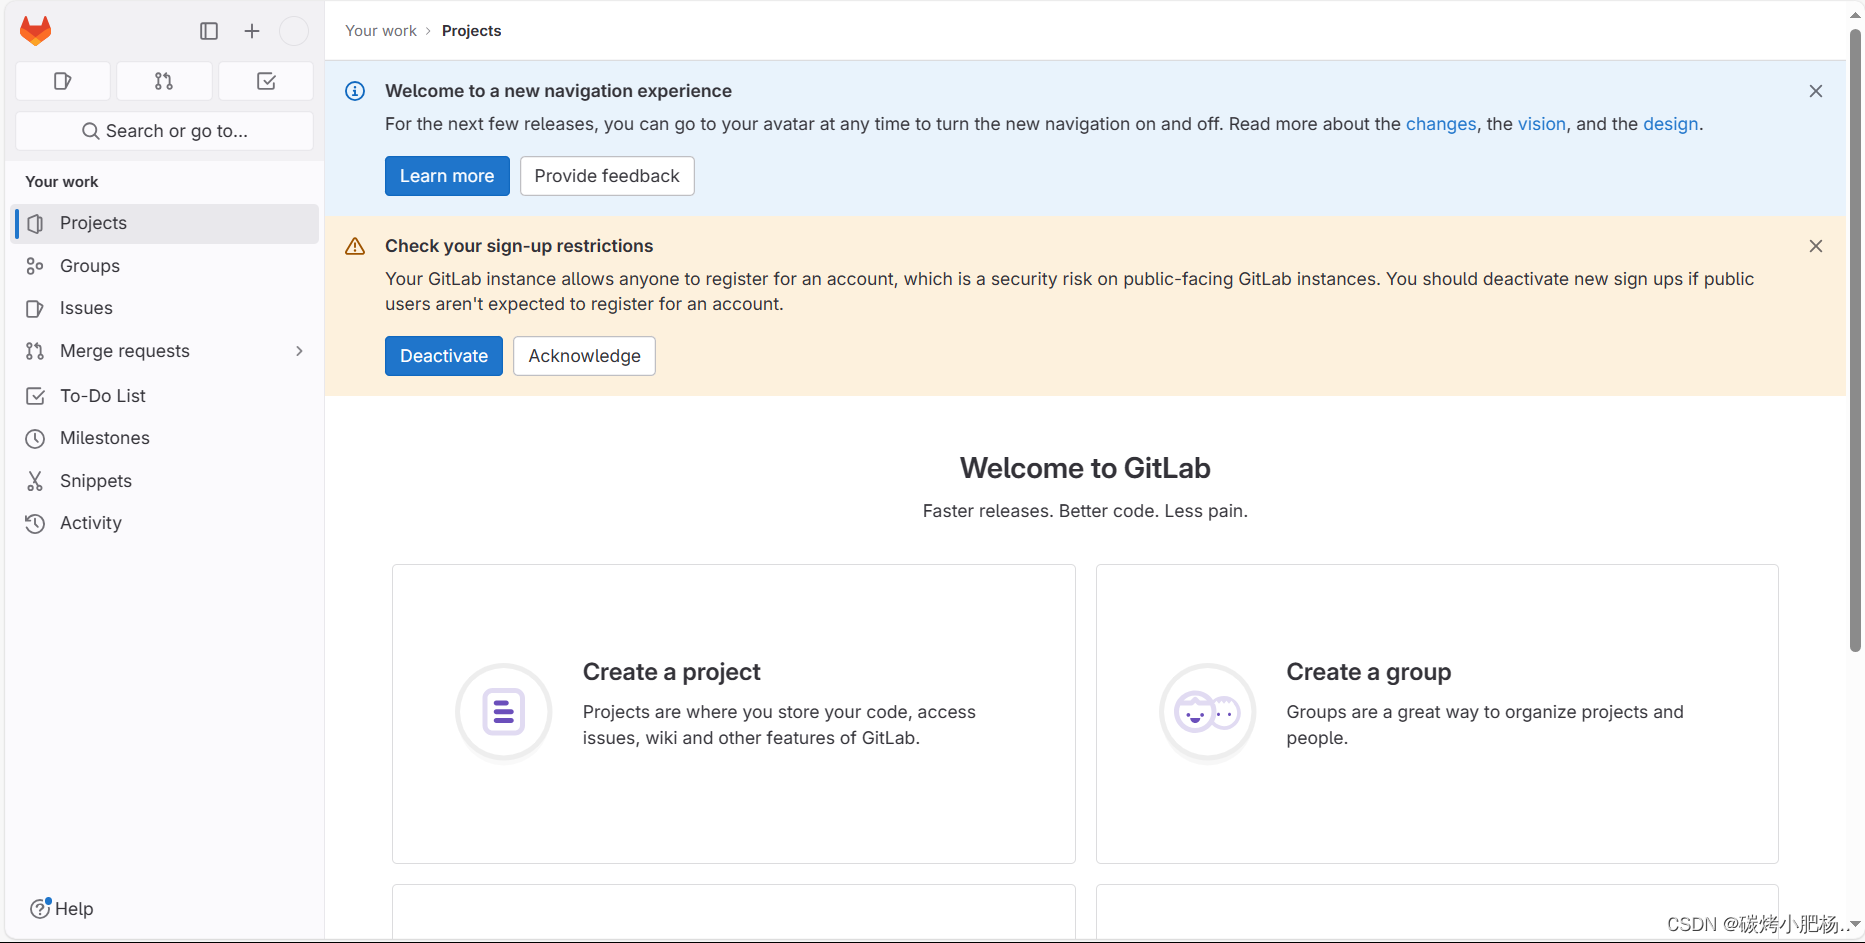Open the GitLab logo home link

coord(36,31)
